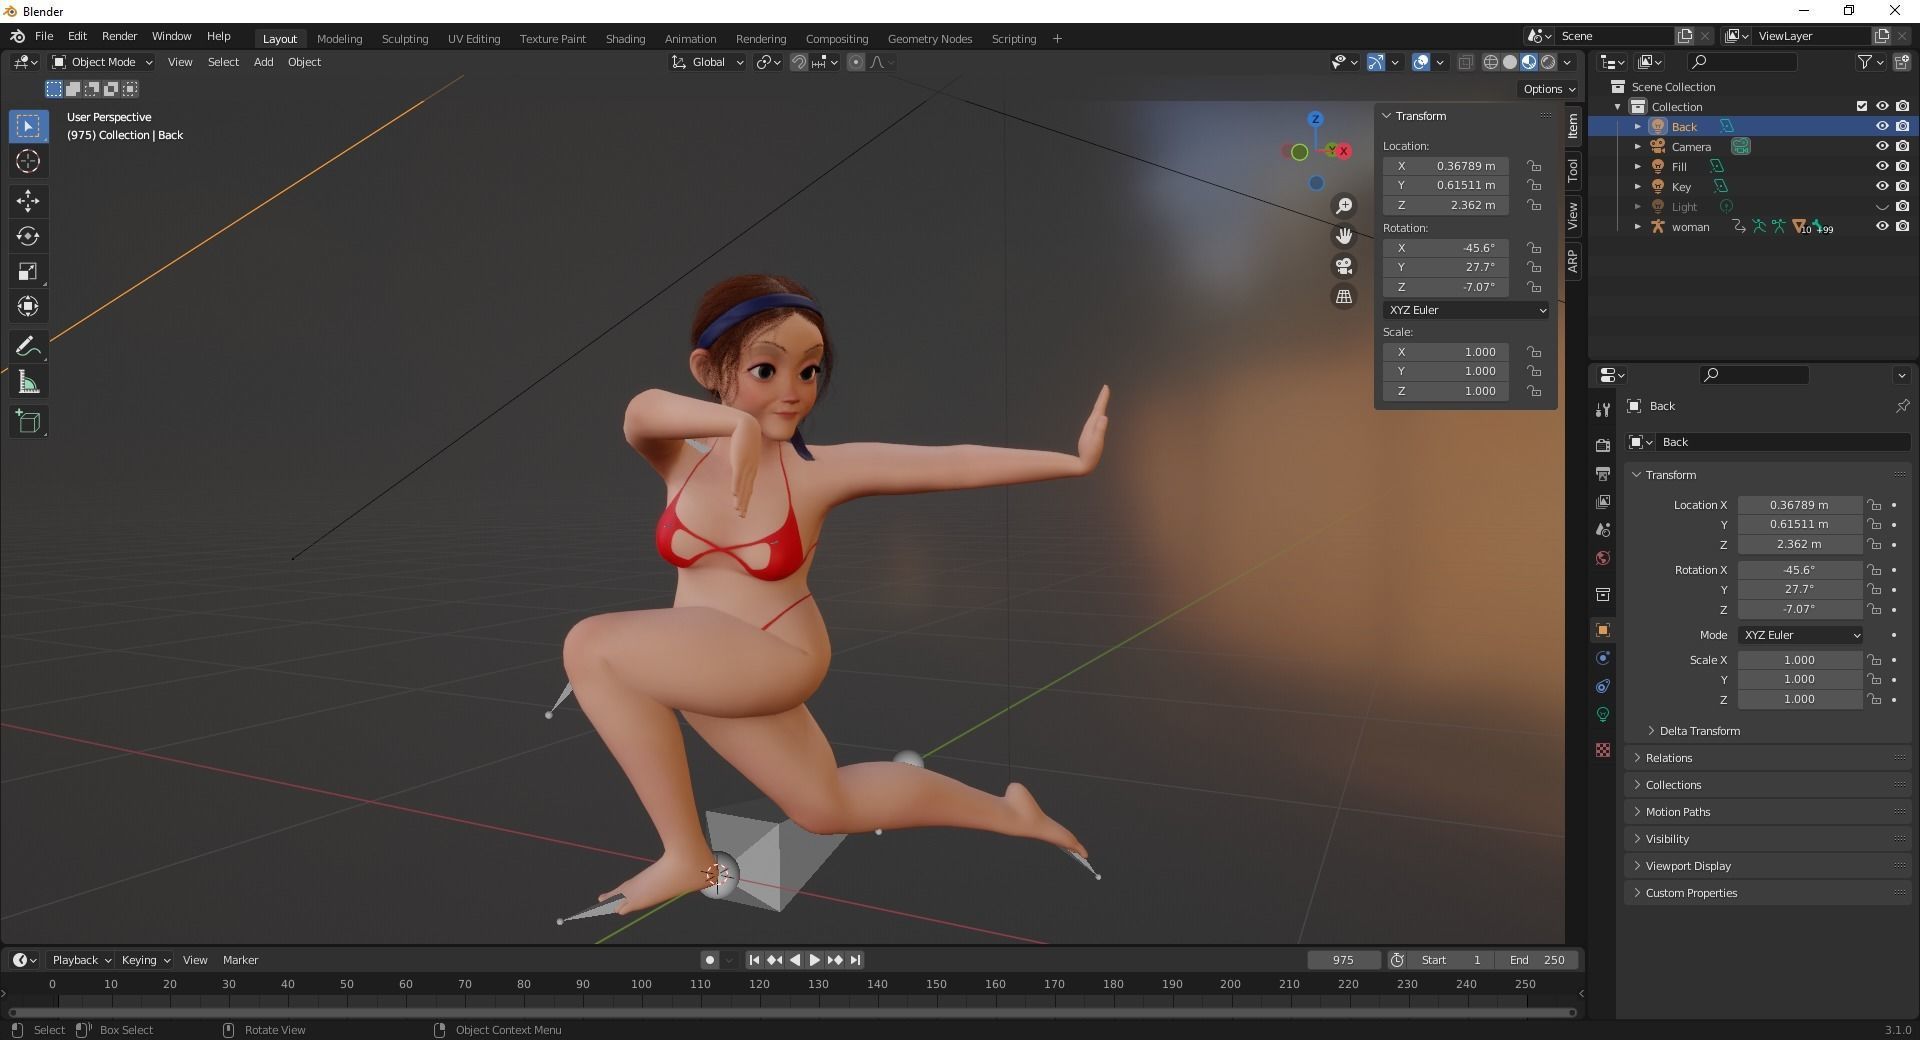This screenshot has height=1040, width=1920.
Task: Activate the 3D Cursor tool
Action: tap(28, 161)
